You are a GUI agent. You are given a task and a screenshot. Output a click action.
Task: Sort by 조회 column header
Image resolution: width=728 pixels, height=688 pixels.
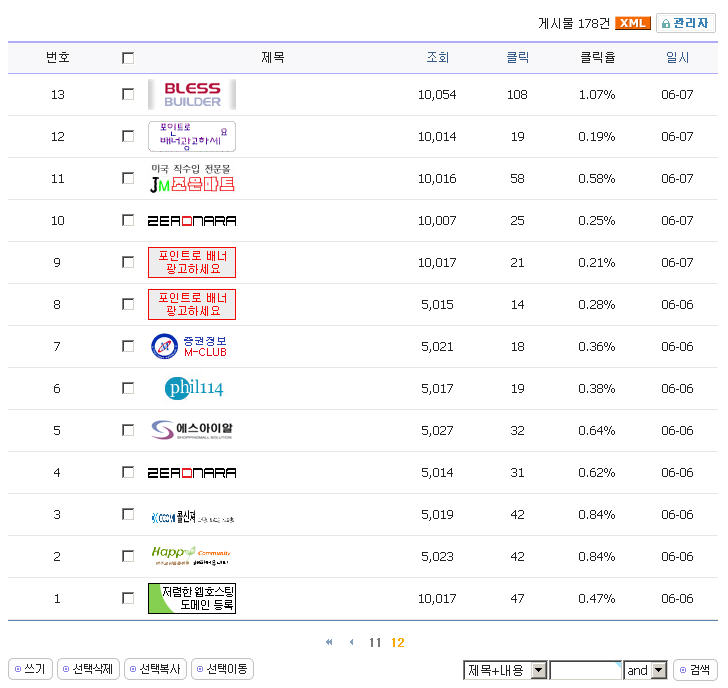coord(438,58)
